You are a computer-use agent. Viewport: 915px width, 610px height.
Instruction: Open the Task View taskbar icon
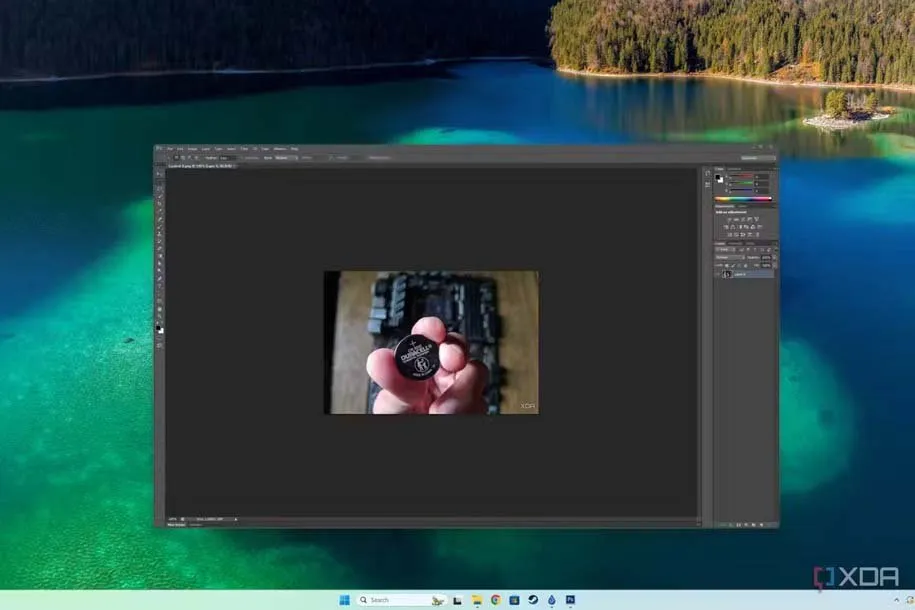click(x=457, y=600)
